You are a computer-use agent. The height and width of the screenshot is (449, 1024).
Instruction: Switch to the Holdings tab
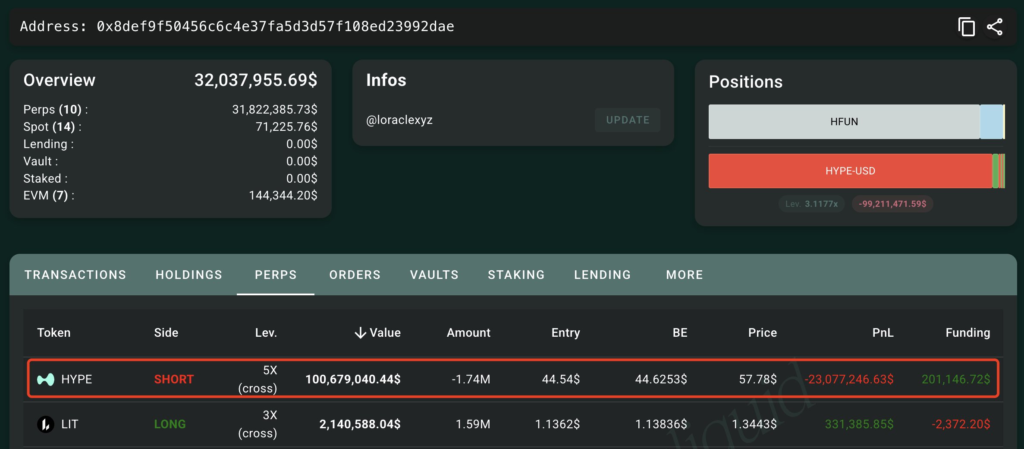click(189, 275)
